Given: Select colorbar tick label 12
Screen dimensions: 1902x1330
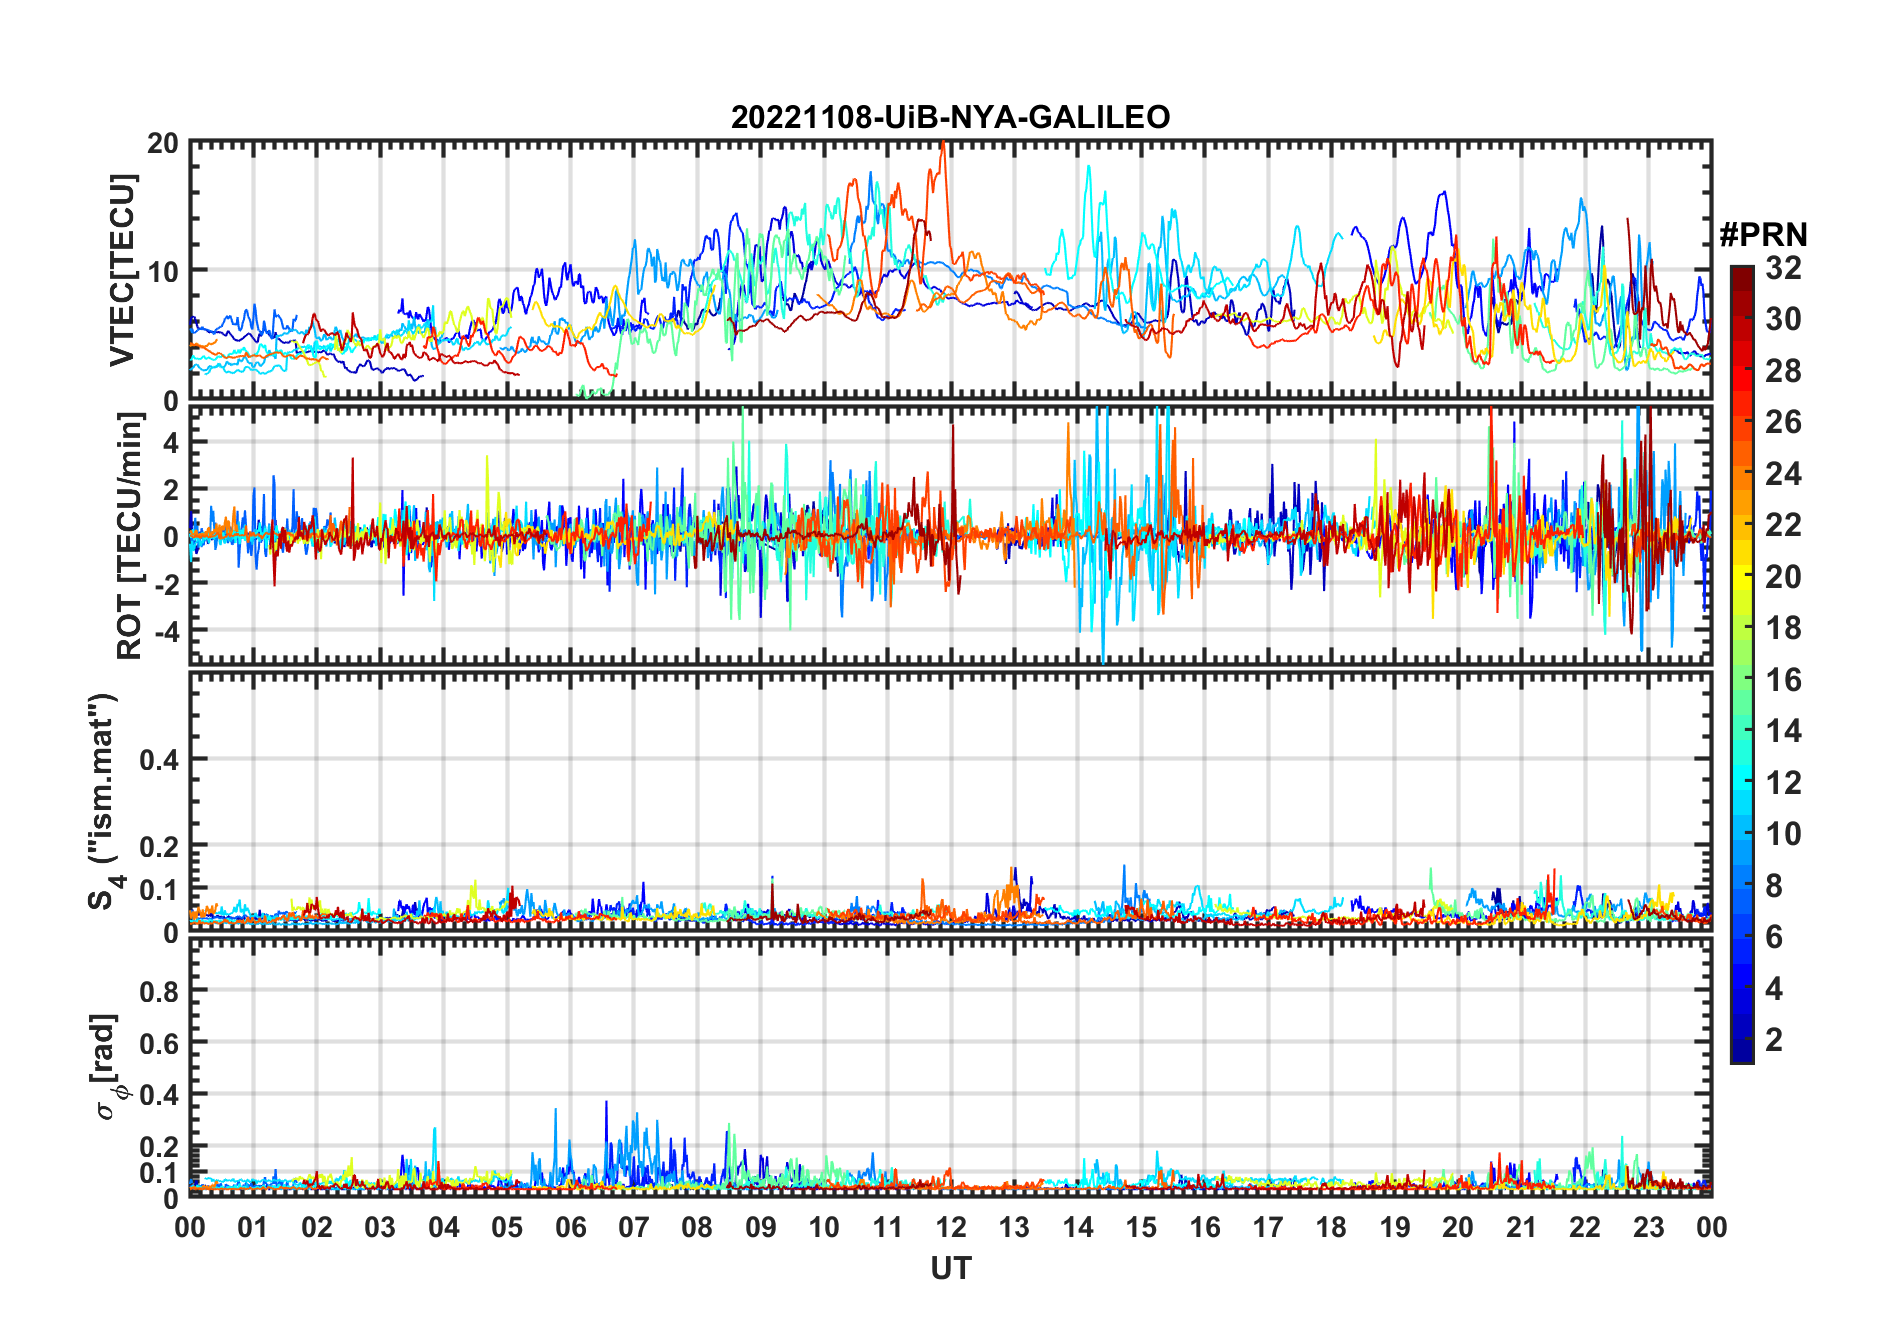Looking at the screenshot, I should [x=1783, y=783].
